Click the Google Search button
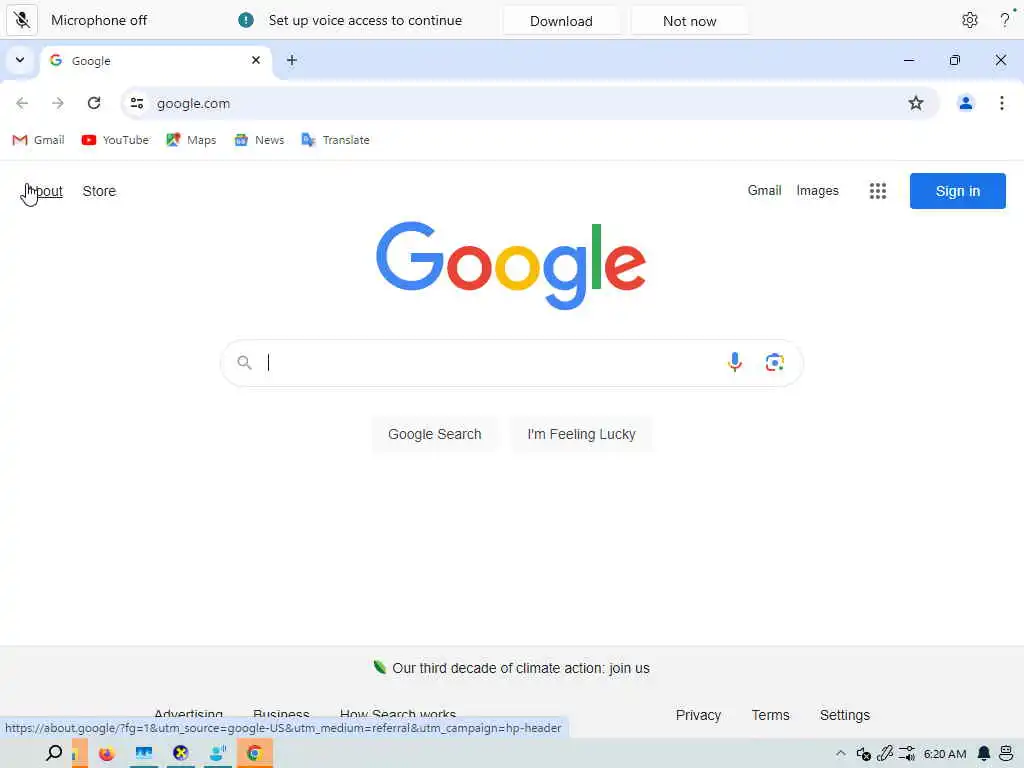 click(434, 434)
